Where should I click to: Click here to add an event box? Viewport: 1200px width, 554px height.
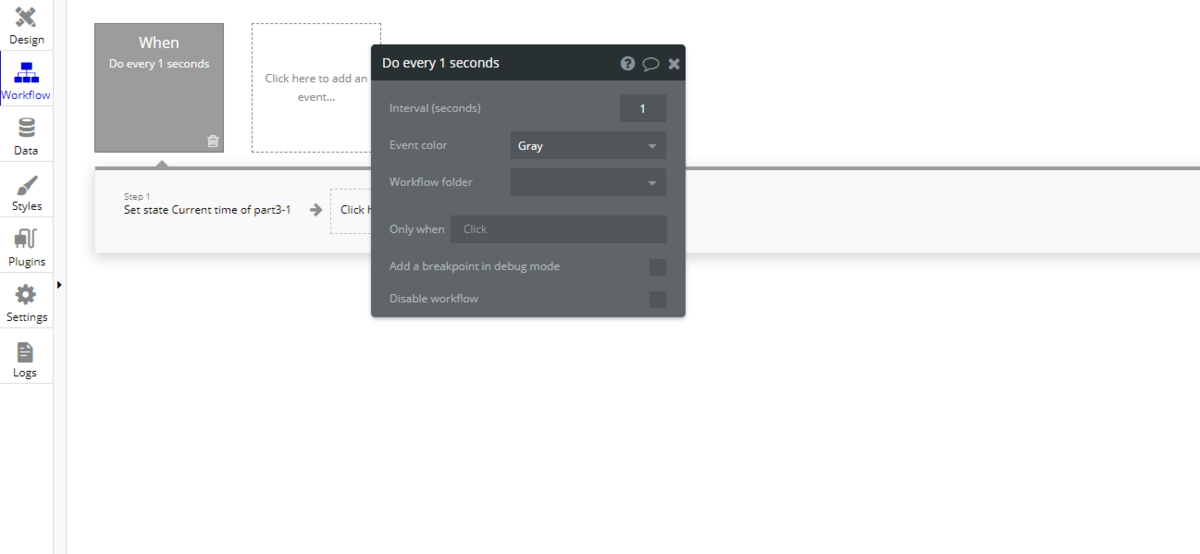pos(316,88)
